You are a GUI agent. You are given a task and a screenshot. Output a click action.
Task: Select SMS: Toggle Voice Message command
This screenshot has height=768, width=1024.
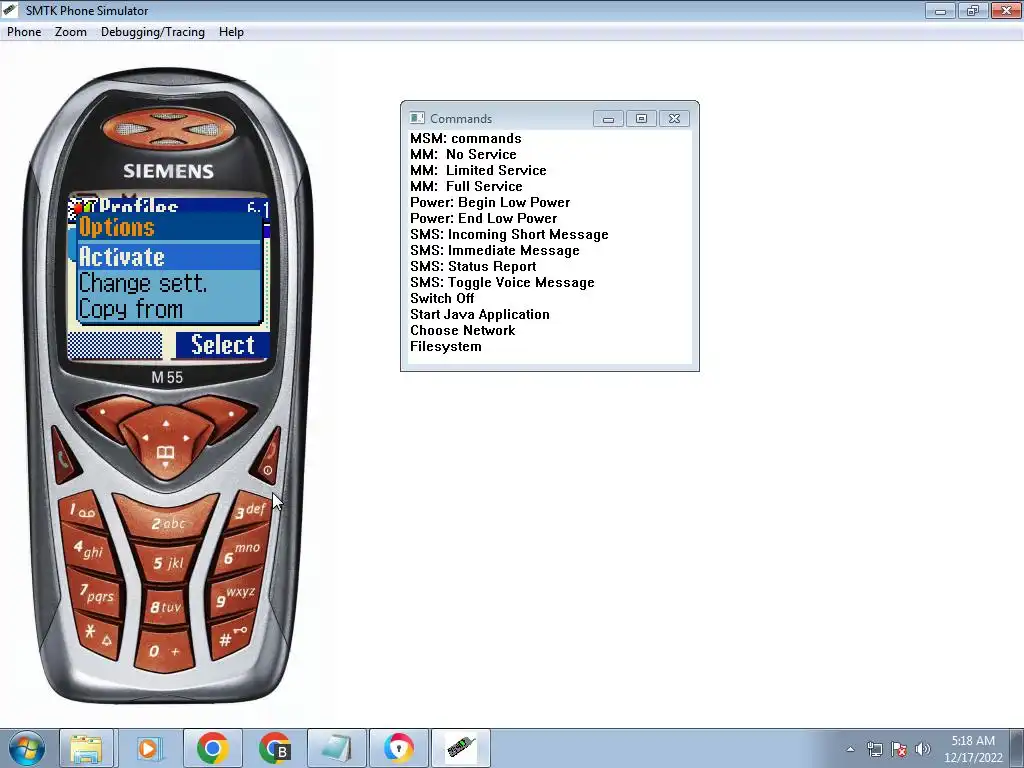click(502, 282)
